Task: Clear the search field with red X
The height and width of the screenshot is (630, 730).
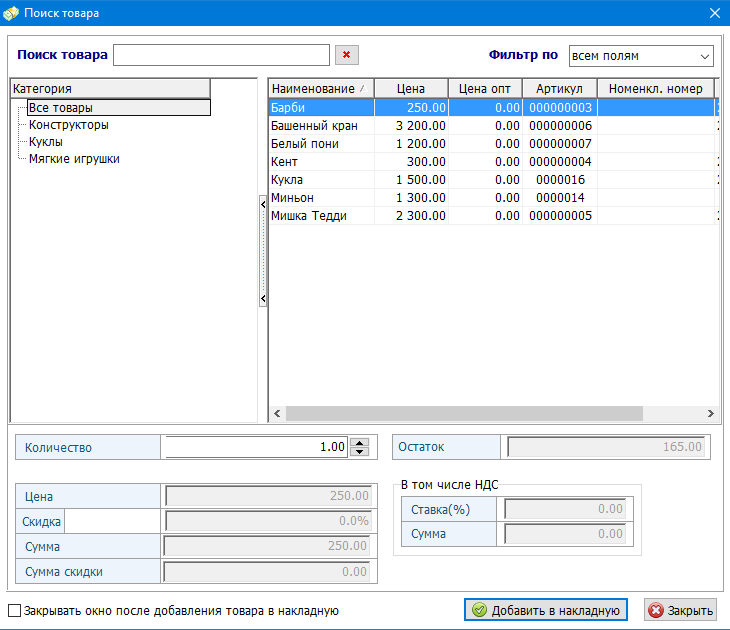Action: (346, 55)
